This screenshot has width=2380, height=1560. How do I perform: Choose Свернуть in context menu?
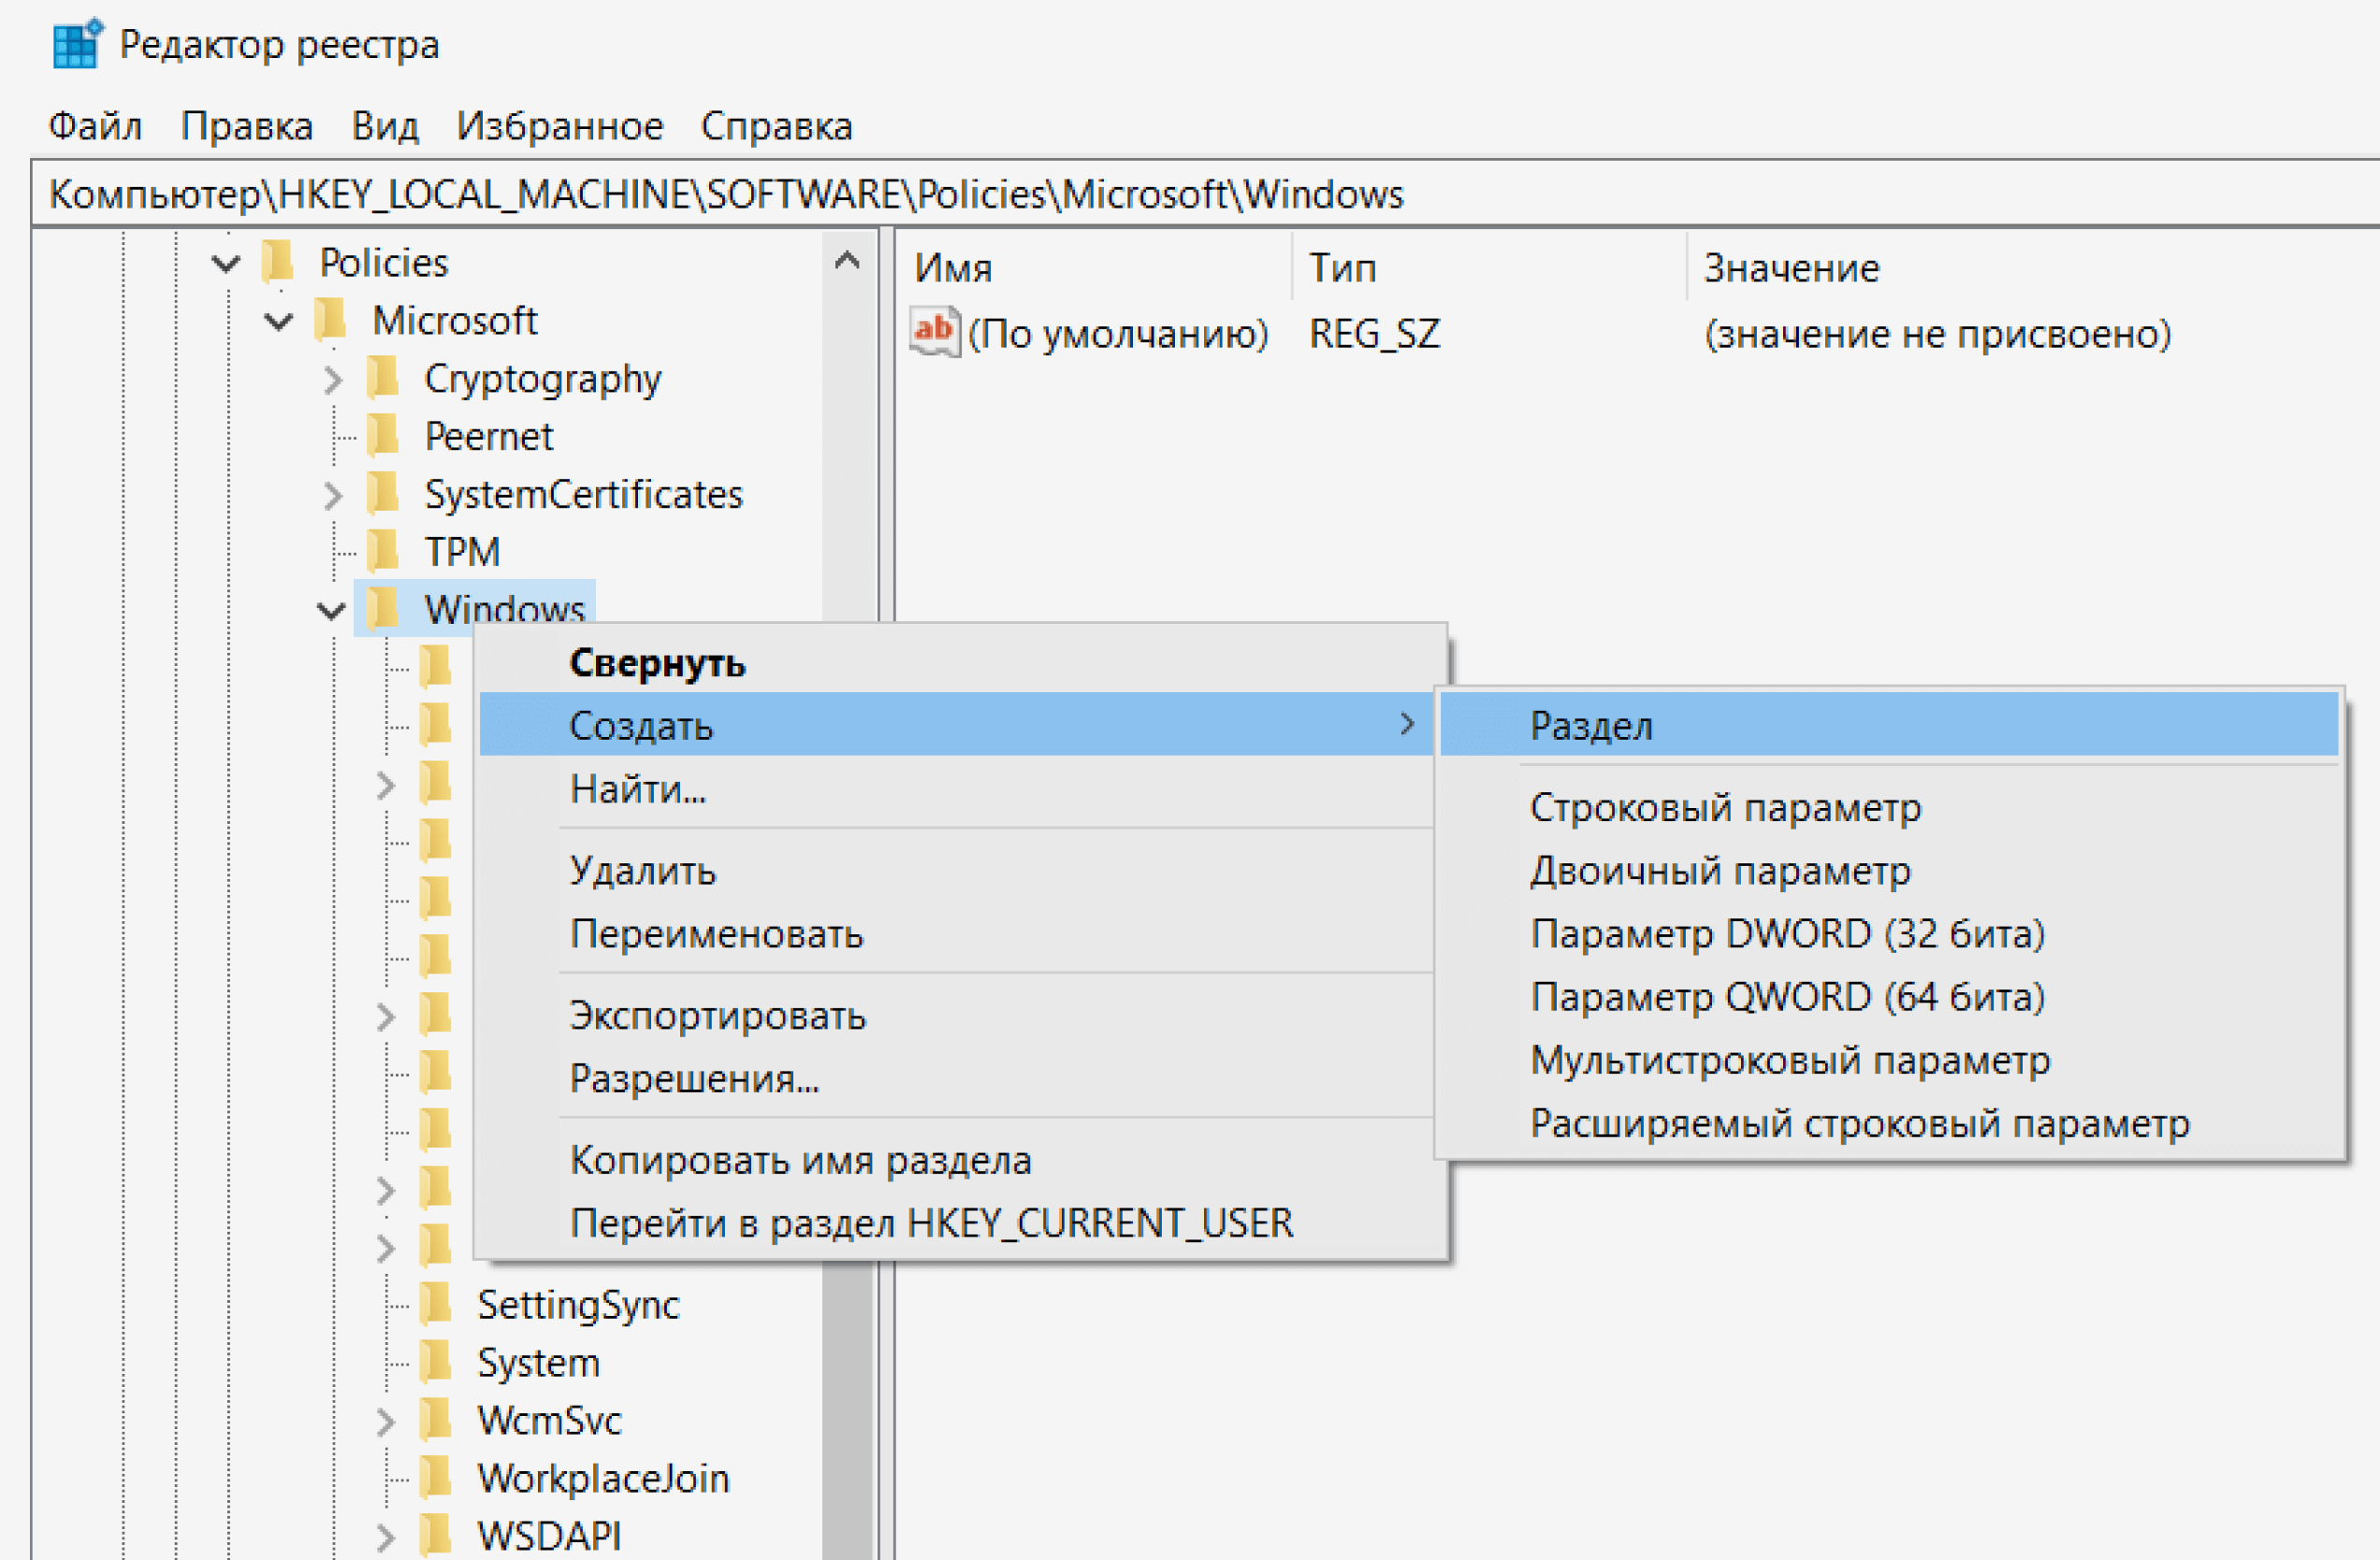[x=961, y=662]
